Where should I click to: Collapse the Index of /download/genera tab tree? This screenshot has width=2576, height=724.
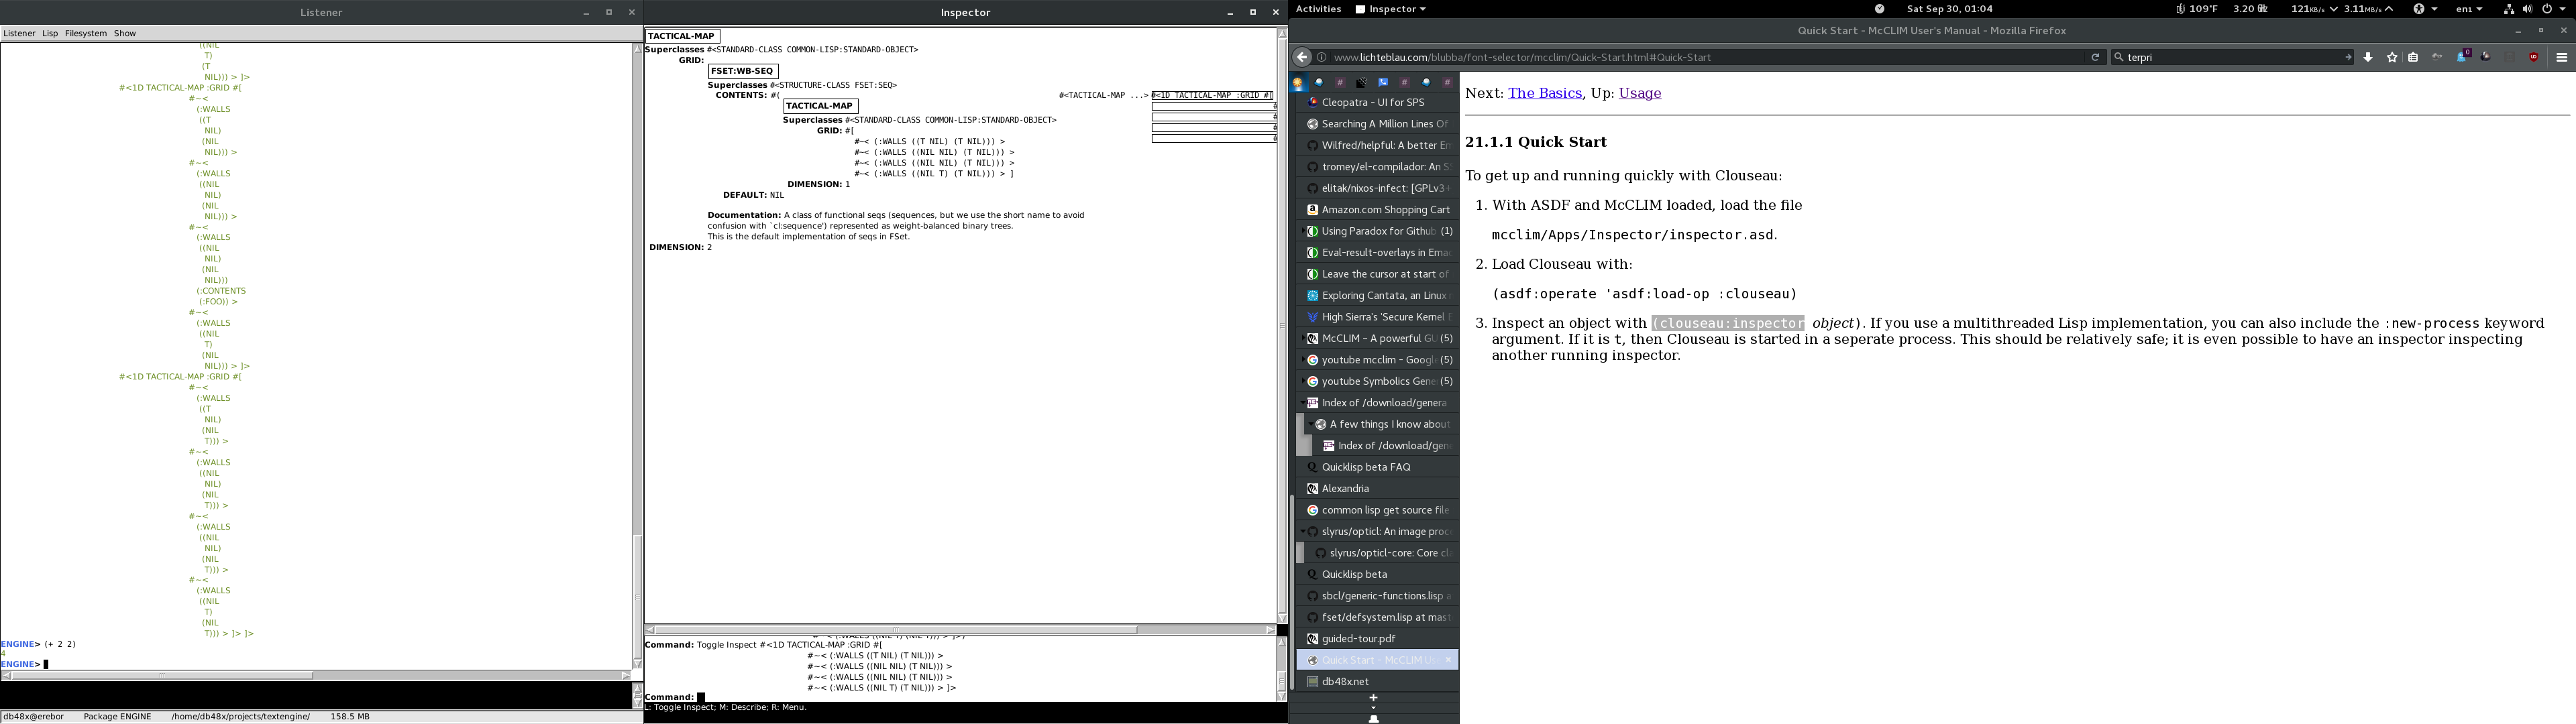[1303, 403]
